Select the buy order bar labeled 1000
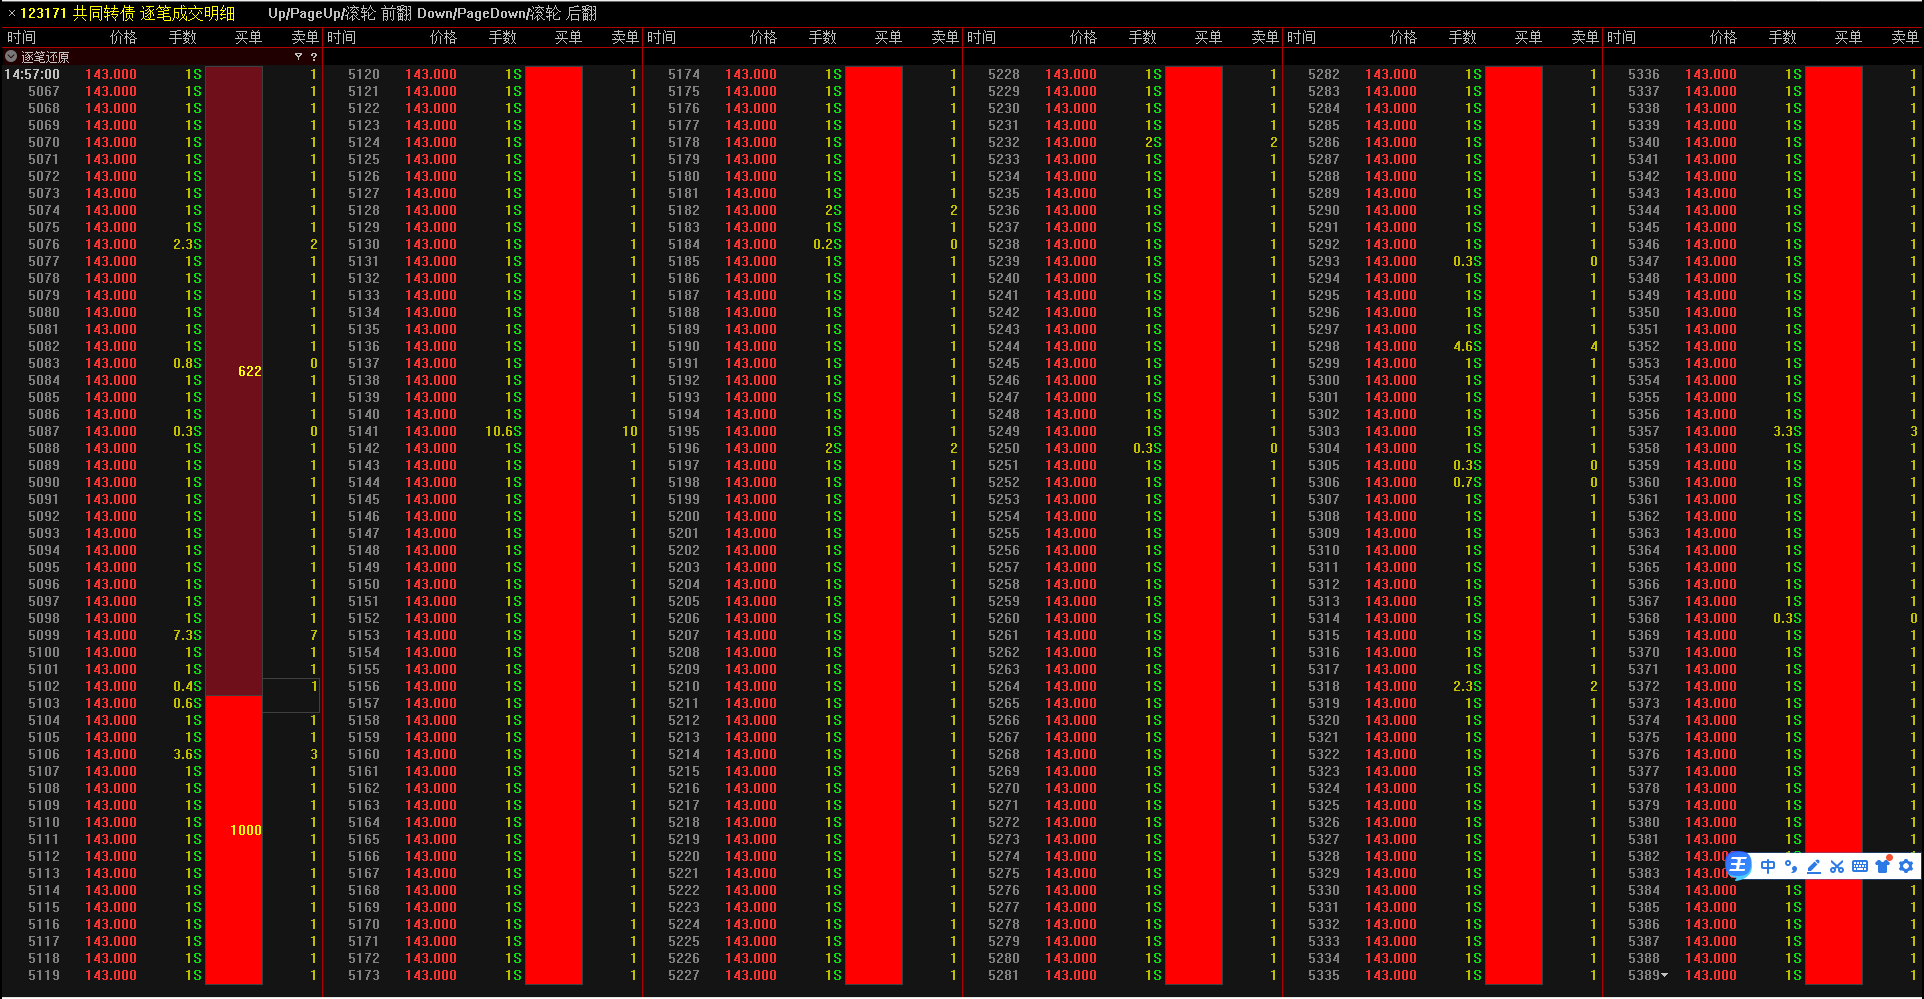 click(234, 840)
